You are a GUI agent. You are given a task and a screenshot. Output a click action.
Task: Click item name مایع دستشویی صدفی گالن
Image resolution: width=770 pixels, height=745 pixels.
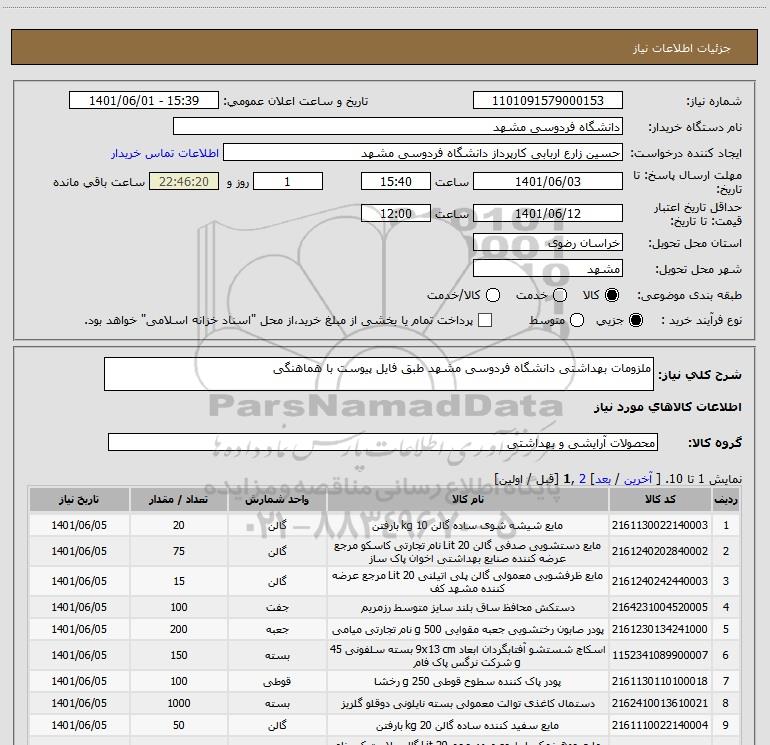tap(468, 552)
